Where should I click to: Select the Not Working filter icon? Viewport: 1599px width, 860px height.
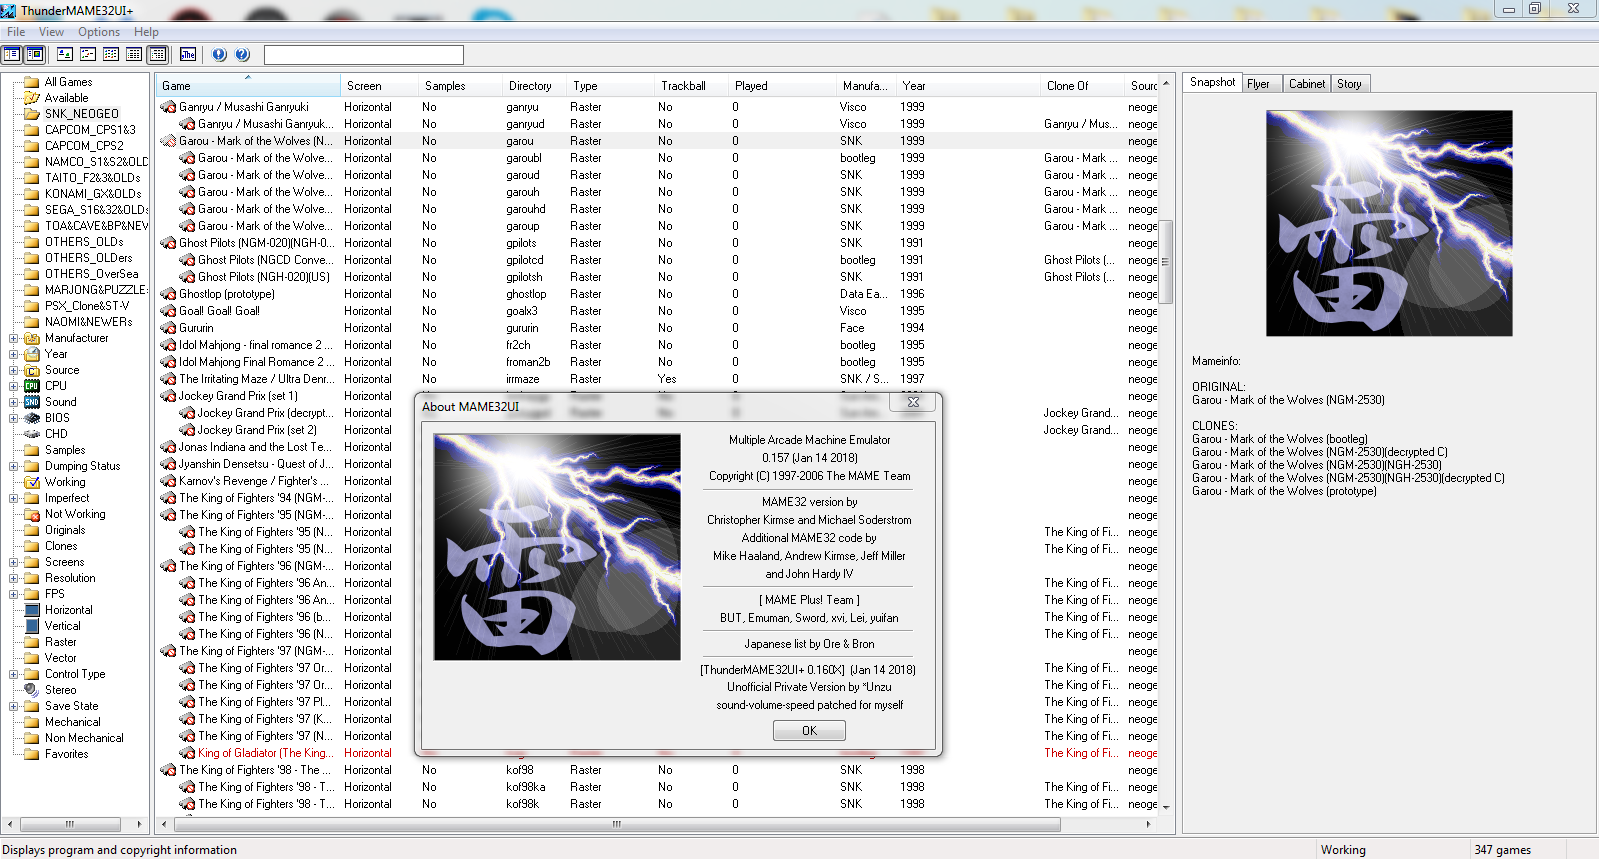pos(32,514)
